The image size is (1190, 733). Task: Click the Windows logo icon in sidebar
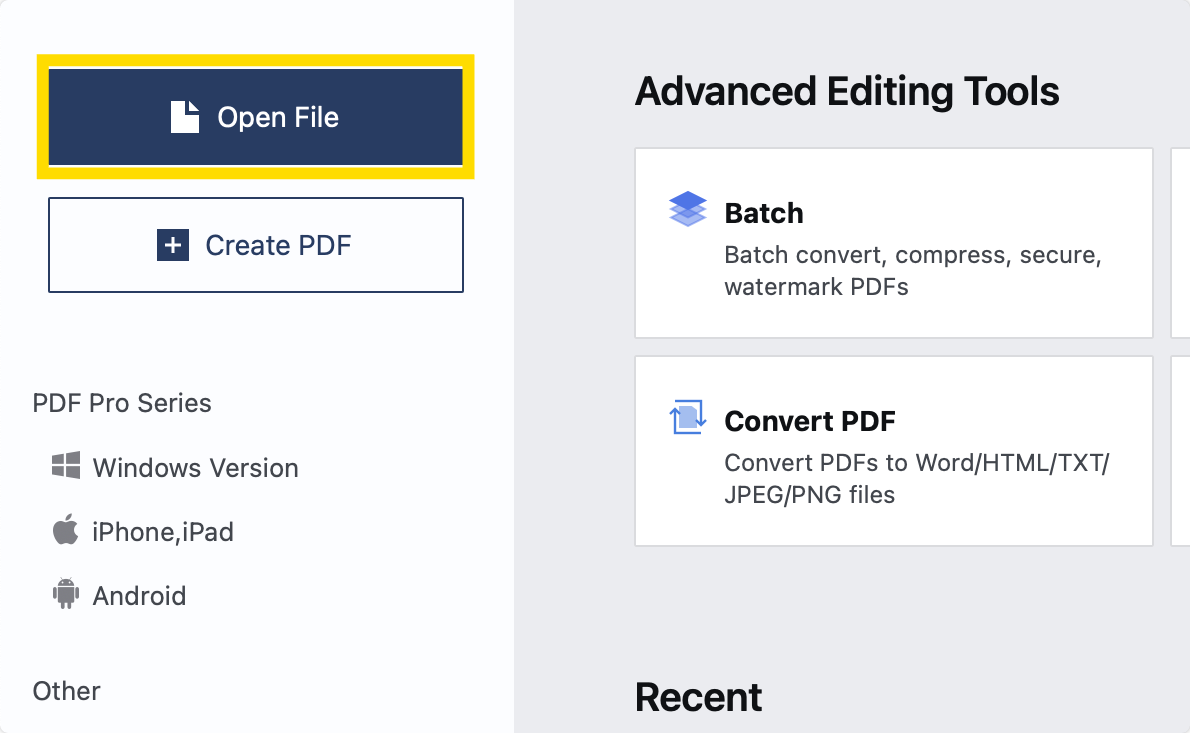tap(66, 466)
